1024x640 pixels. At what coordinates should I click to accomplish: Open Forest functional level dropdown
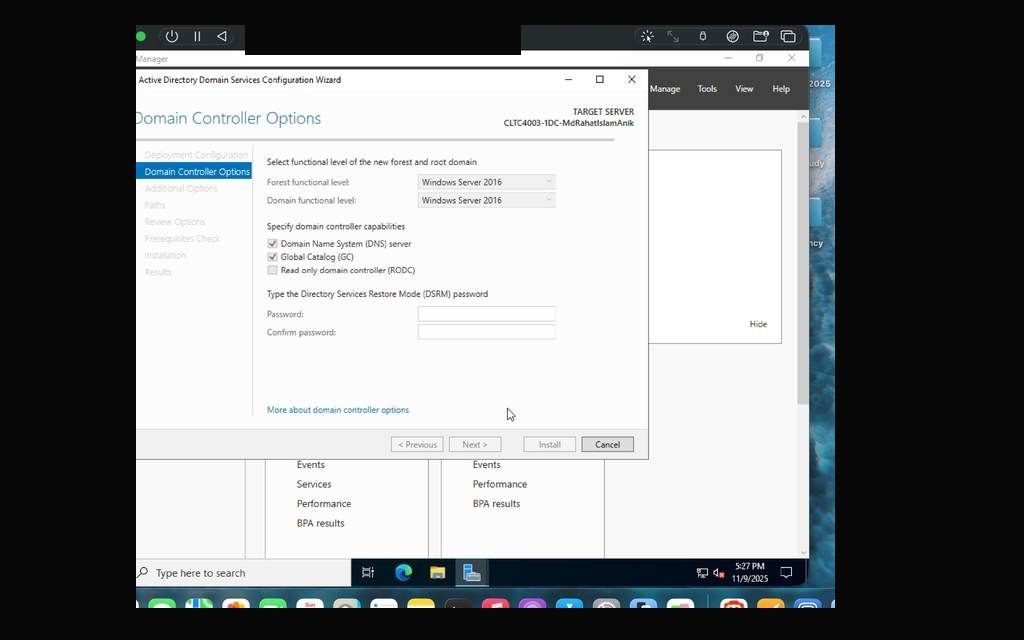coord(487,182)
